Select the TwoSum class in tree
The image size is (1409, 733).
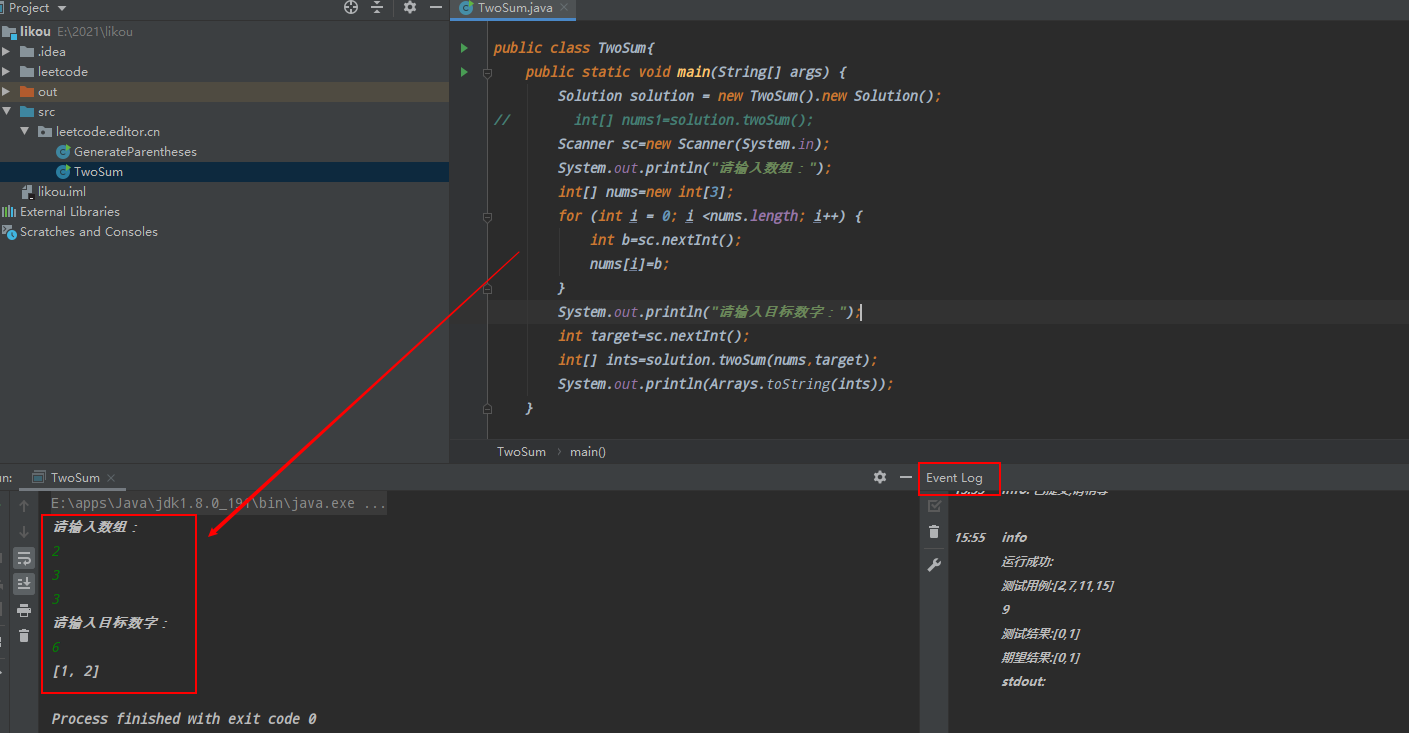click(x=98, y=171)
